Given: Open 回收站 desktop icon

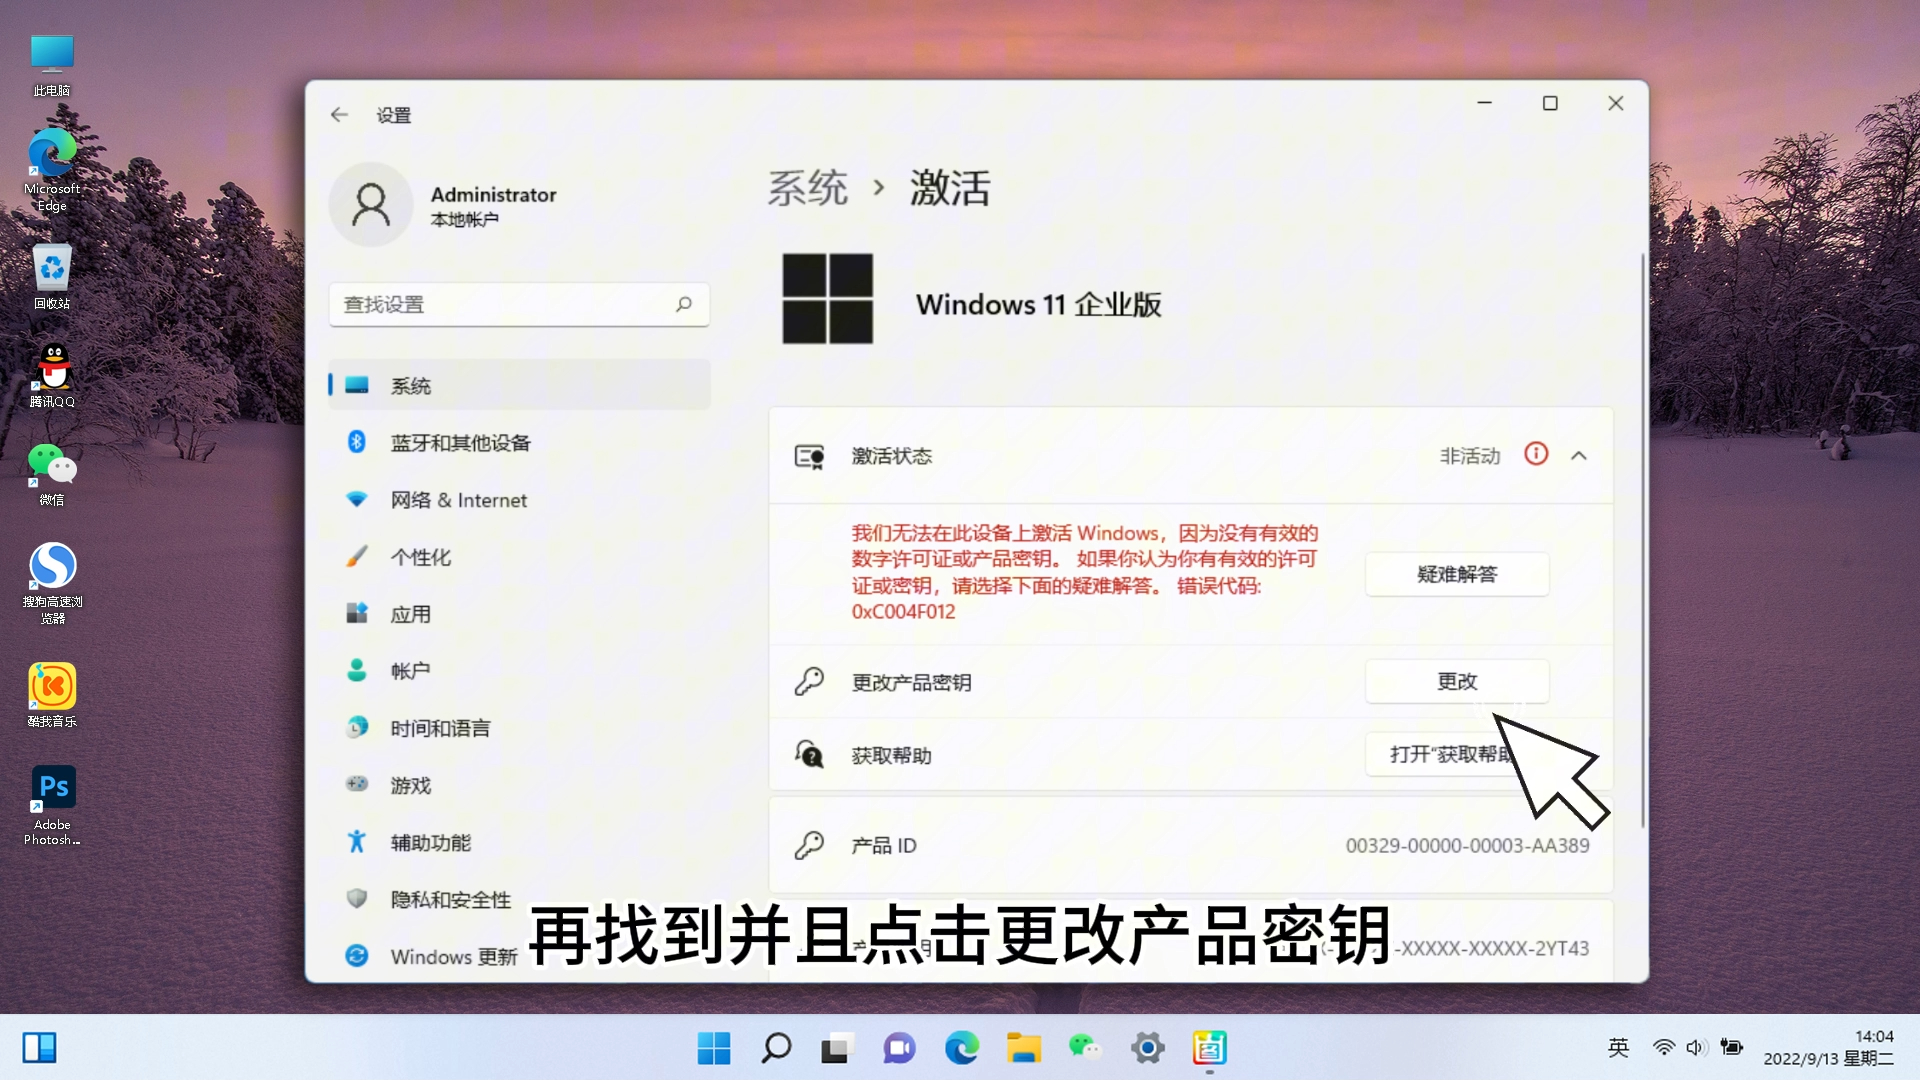Looking at the screenshot, I should click(52, 277).
